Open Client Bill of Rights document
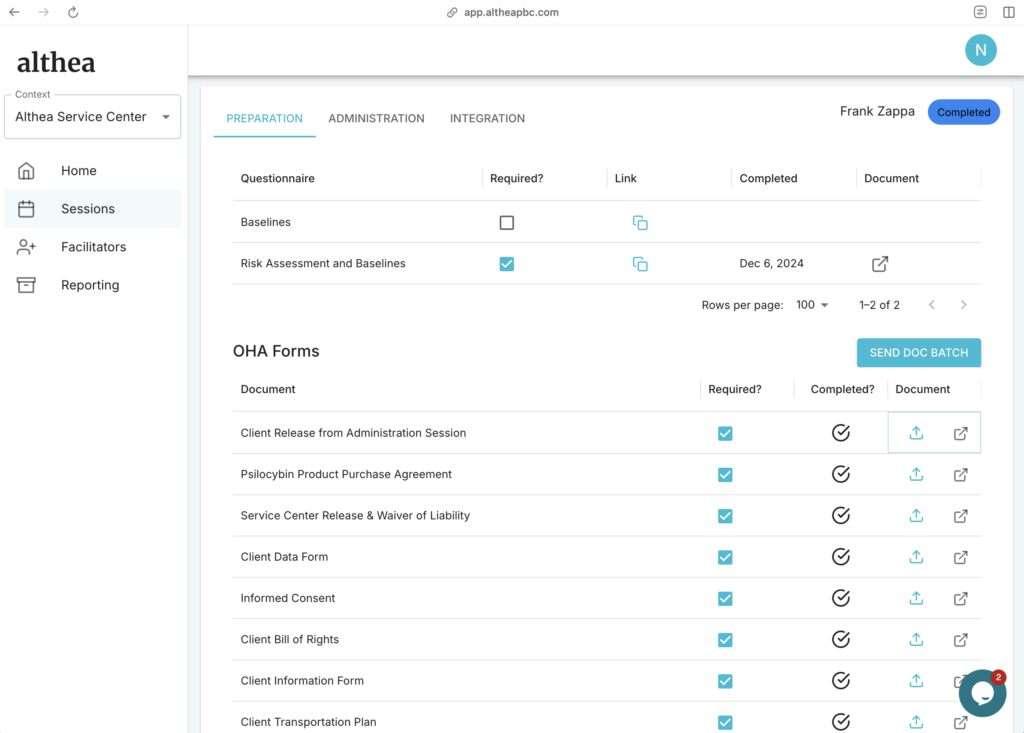The image size is (1024, 733). tap(961, 640)
